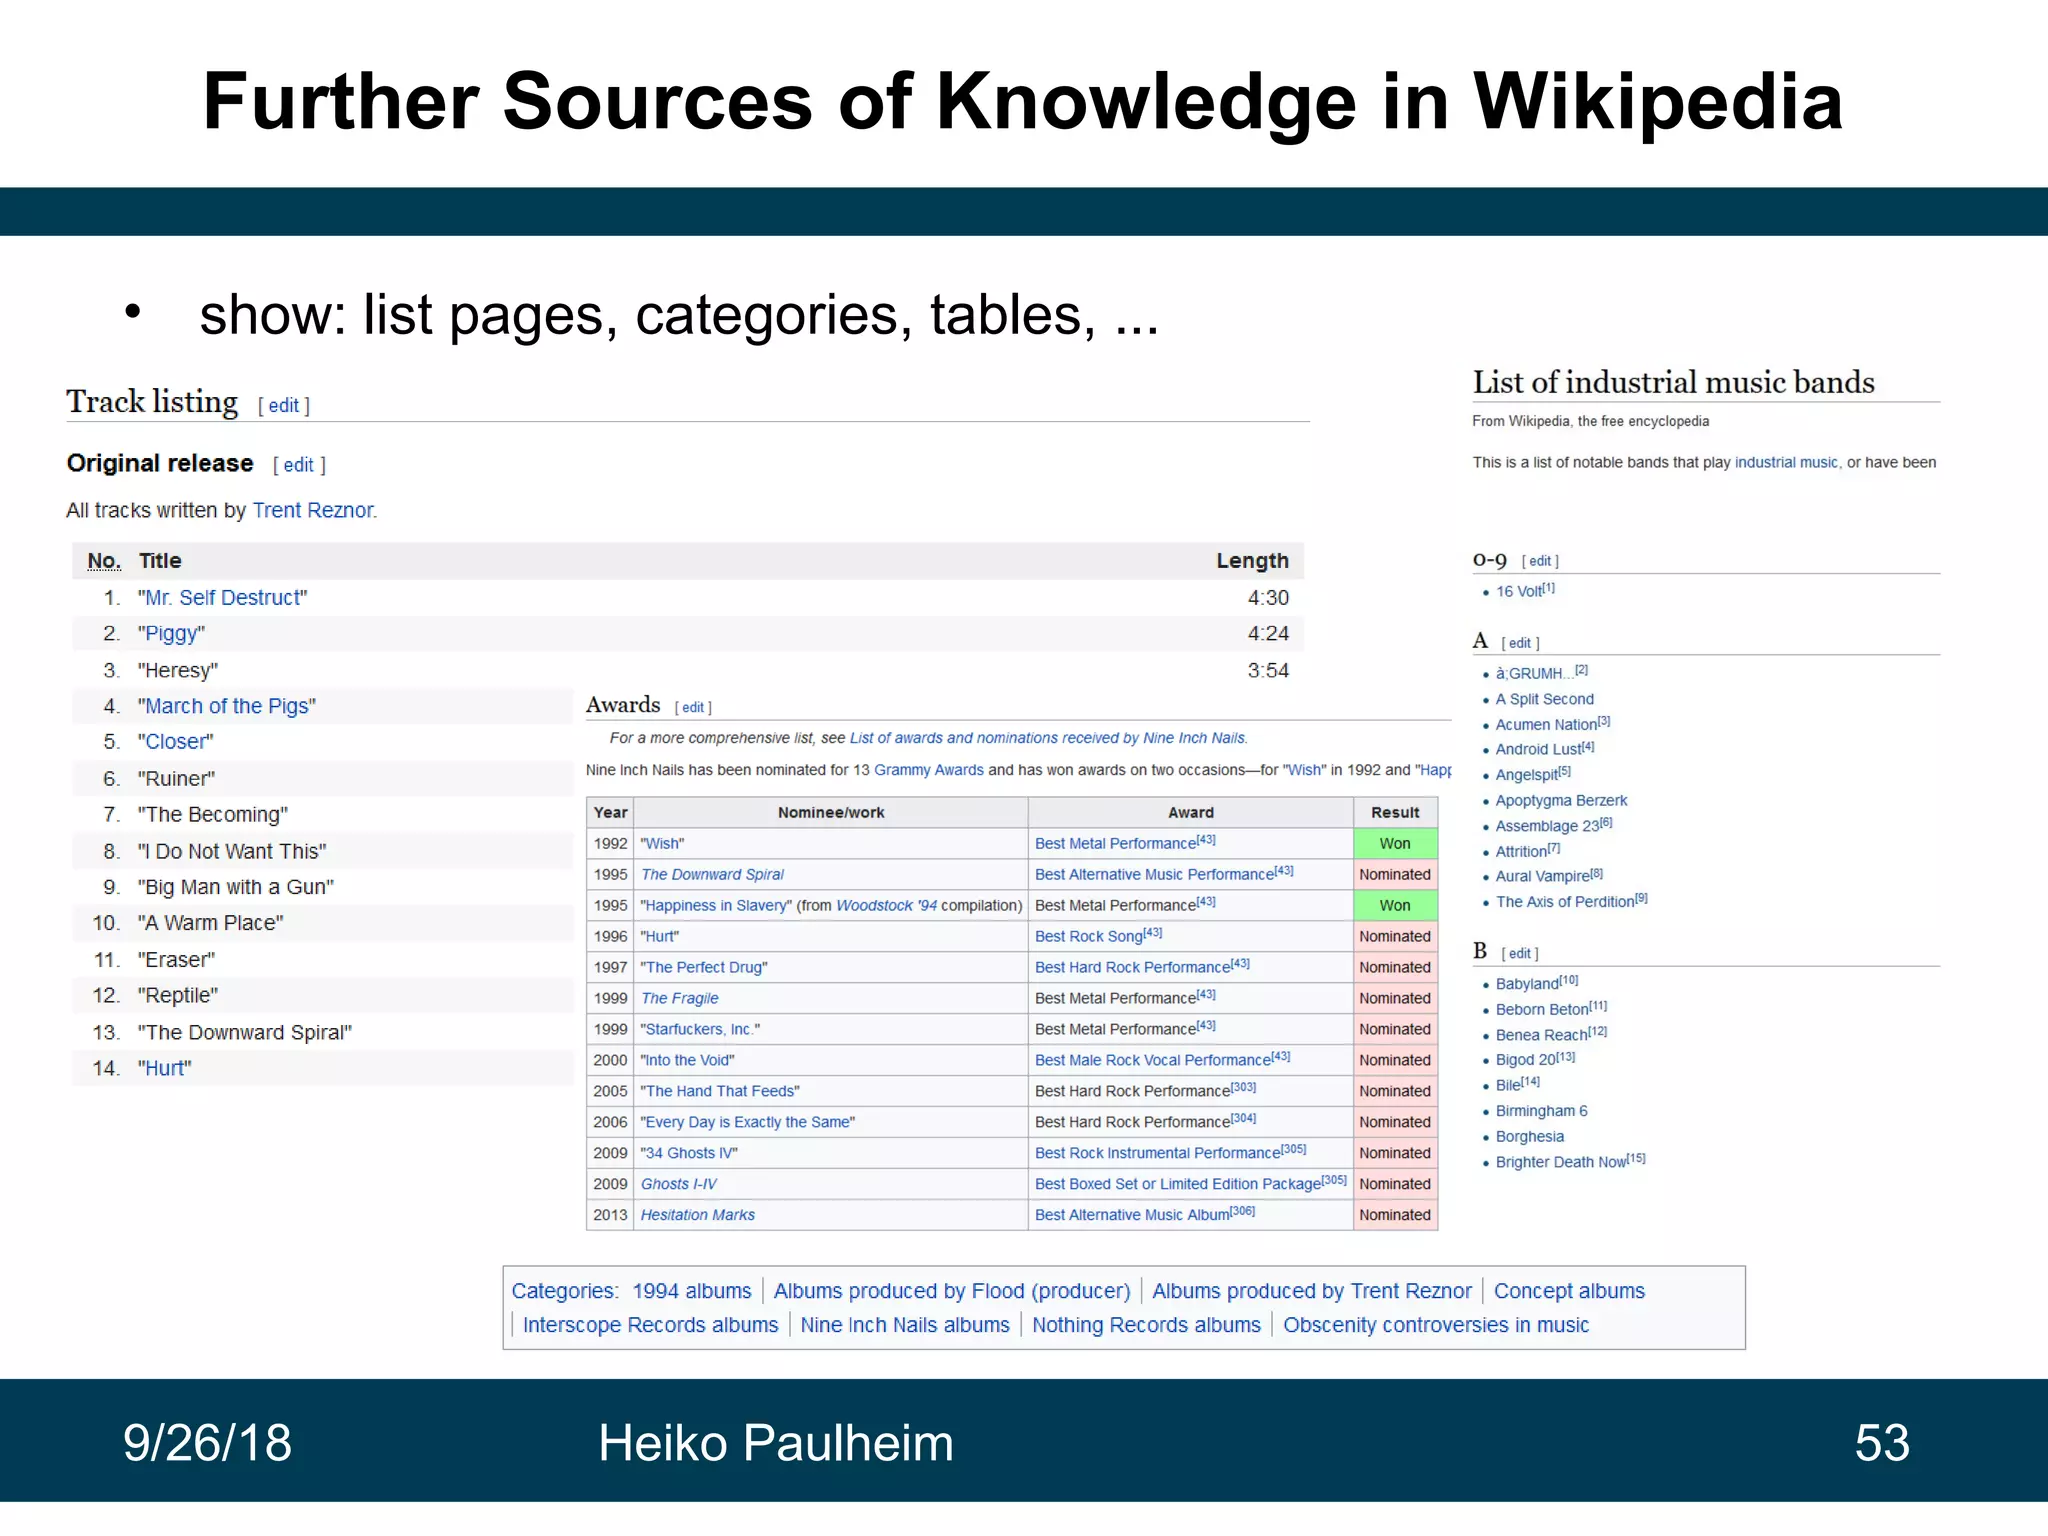Screen dimensions: 2048x1536
Task: Open Obscenity controversies in music category
Action: [x=1436, y=1326]
